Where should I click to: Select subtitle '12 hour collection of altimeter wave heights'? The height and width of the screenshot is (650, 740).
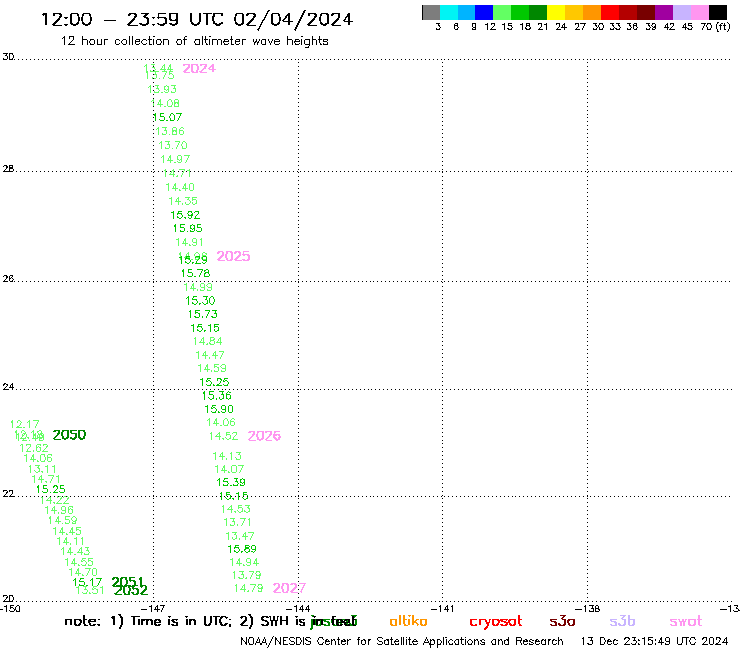pyautogui.click(x=194, y=41)
